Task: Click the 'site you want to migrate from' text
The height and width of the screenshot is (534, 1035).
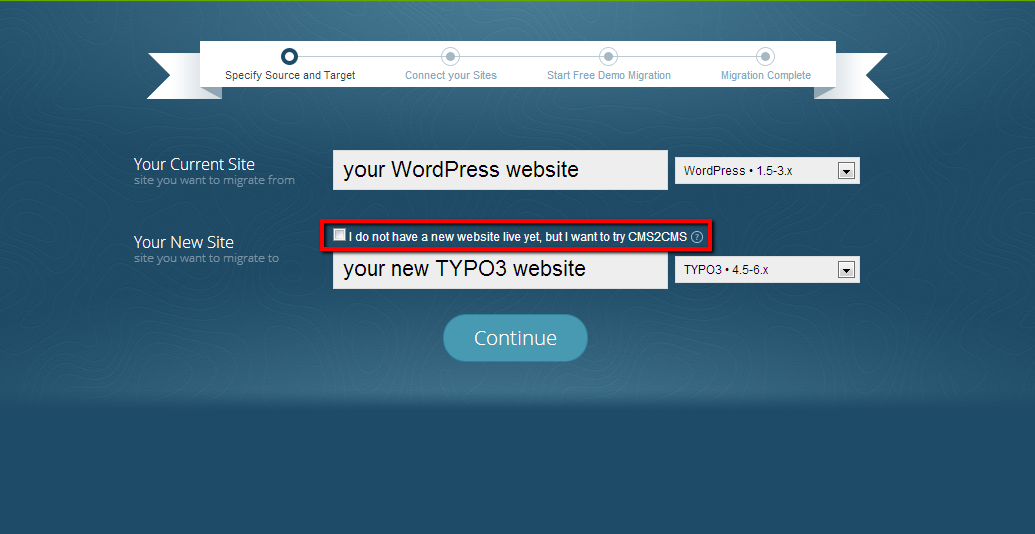Action: tap(214, 180)
